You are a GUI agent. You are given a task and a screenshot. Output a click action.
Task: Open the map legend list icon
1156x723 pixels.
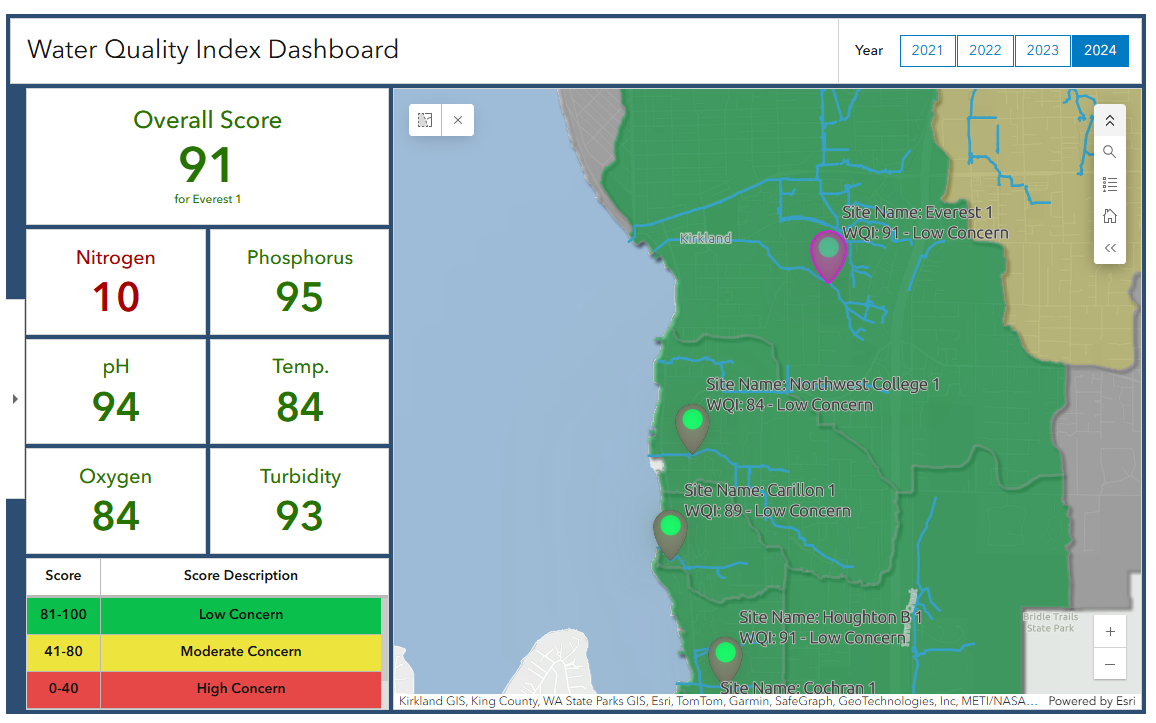coord(1109,184)
